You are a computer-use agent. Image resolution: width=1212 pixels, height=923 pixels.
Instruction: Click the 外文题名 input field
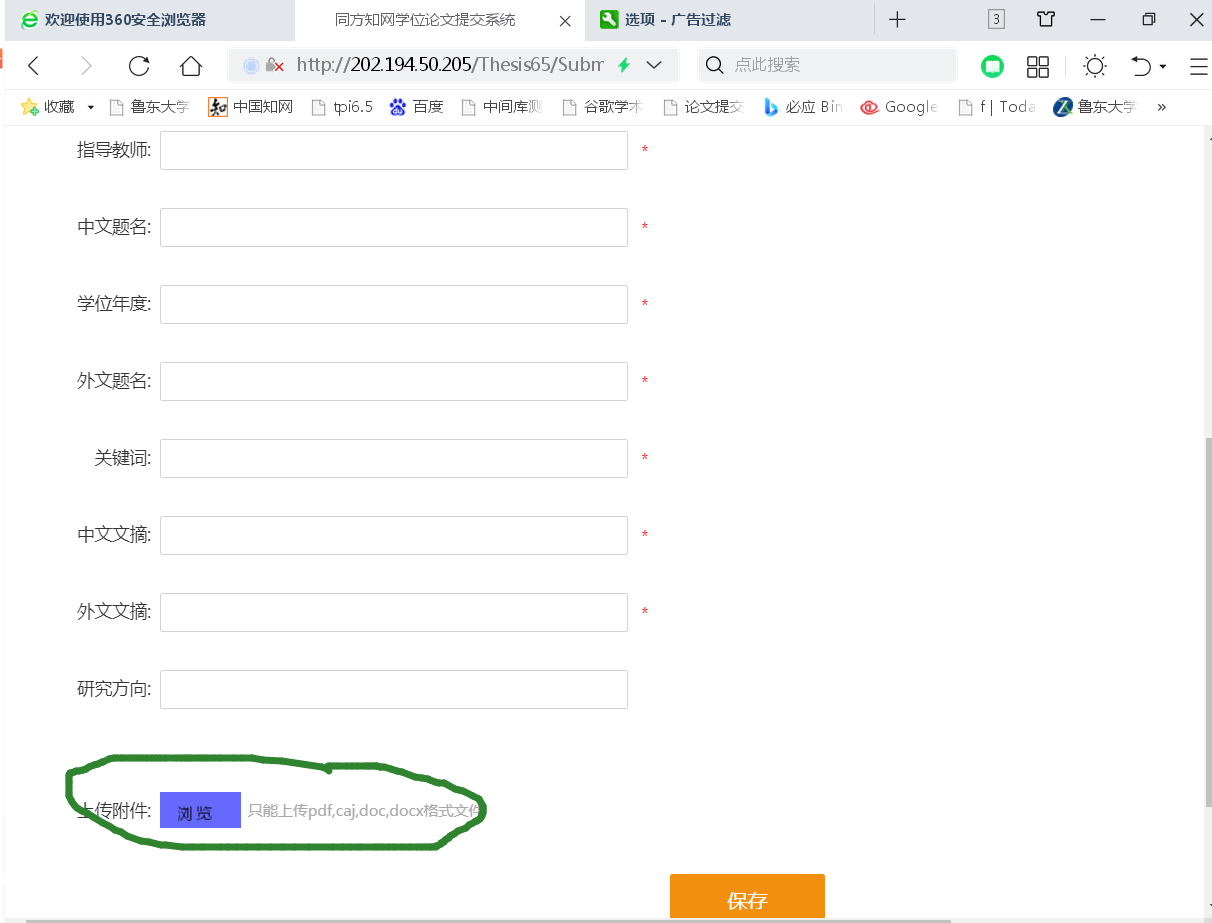tap(394, 381)
